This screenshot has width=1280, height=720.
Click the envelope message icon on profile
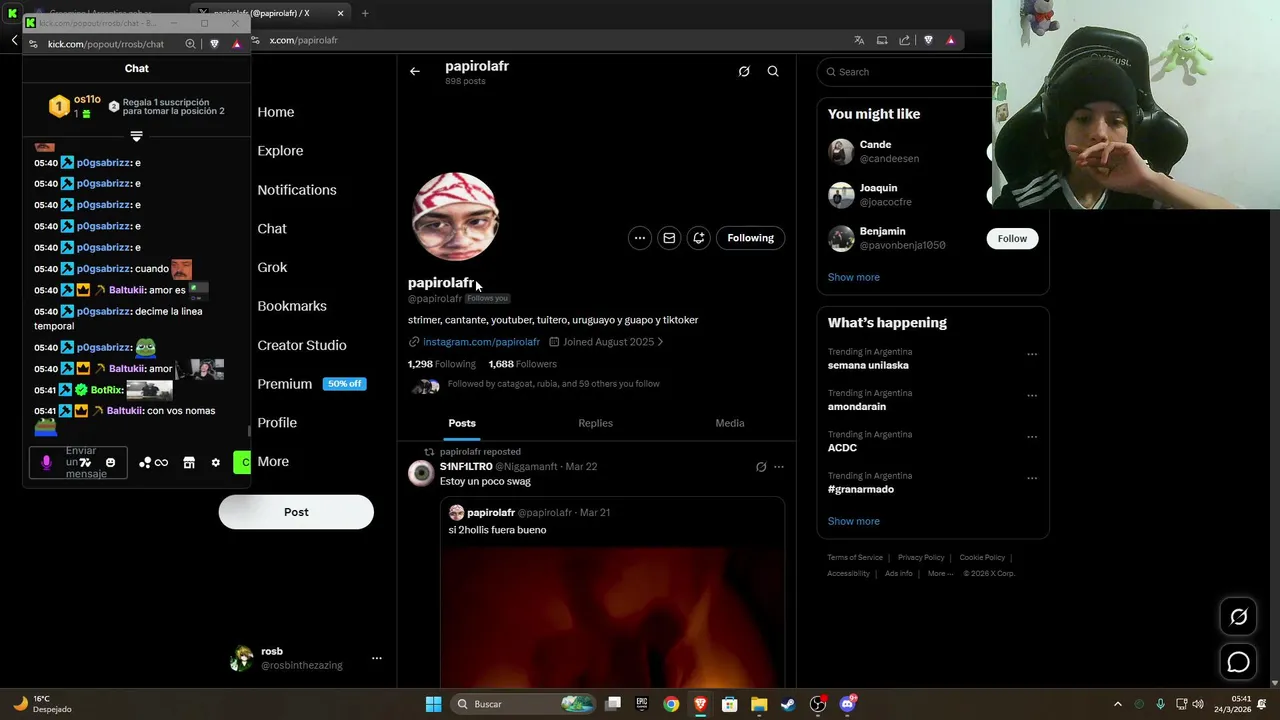[x=669, y=238]
